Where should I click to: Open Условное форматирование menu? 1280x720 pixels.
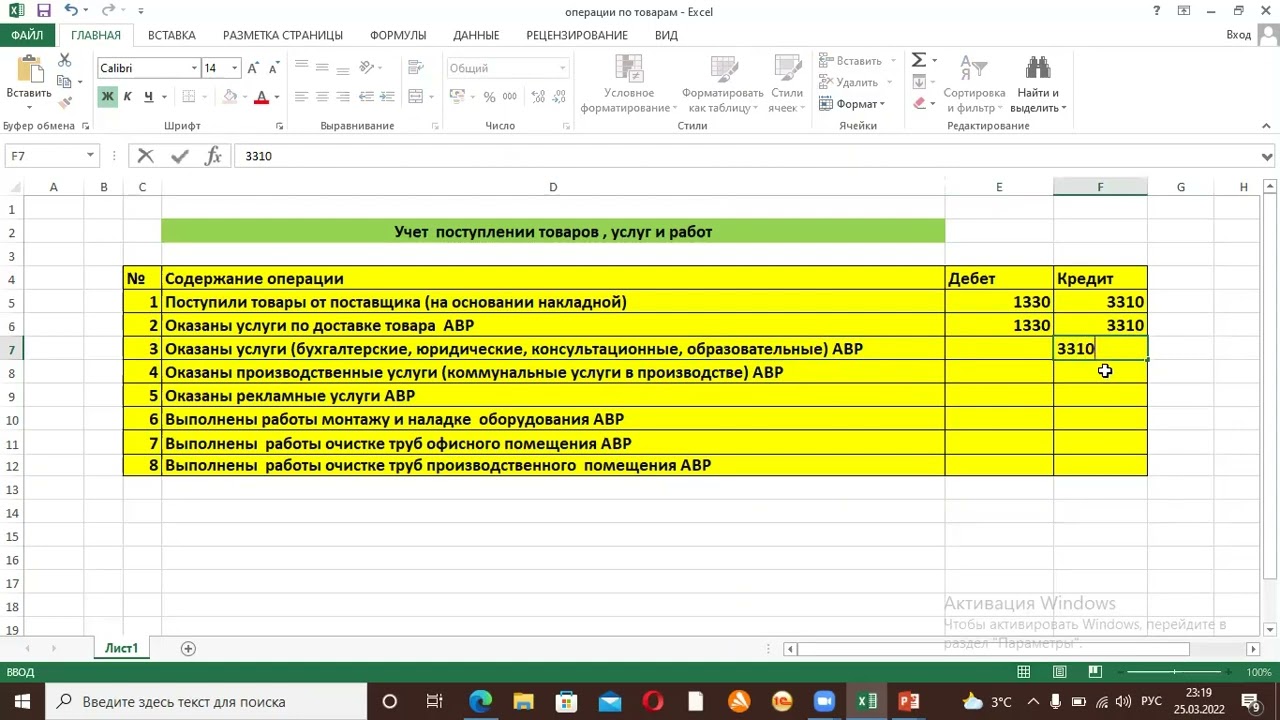[x=628, y=83]
